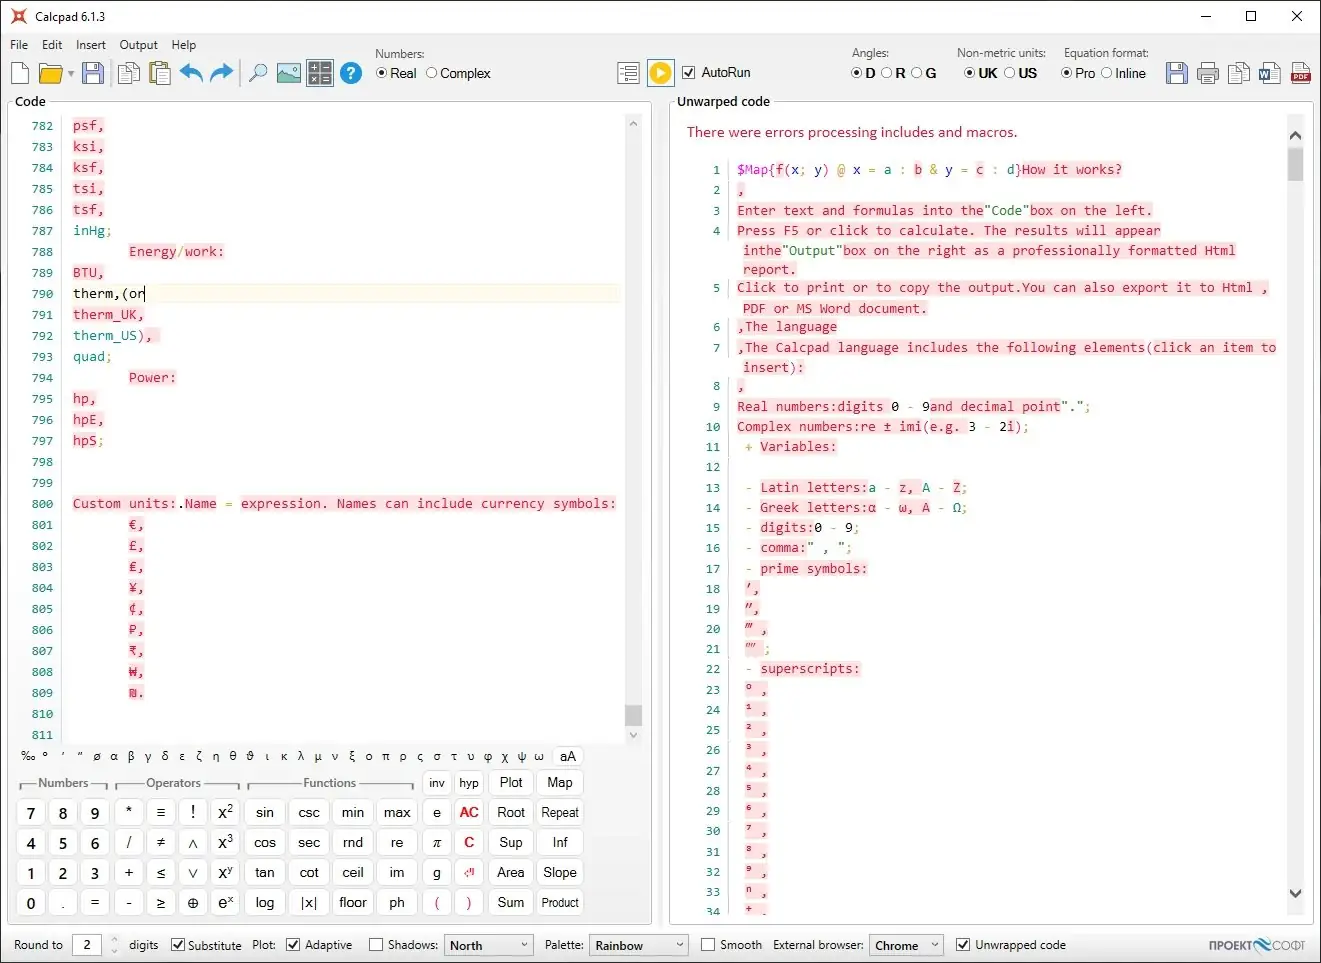This screenshot has width=1321, height=963.
Task: Export output to PDF
Action: [1301, 73]
